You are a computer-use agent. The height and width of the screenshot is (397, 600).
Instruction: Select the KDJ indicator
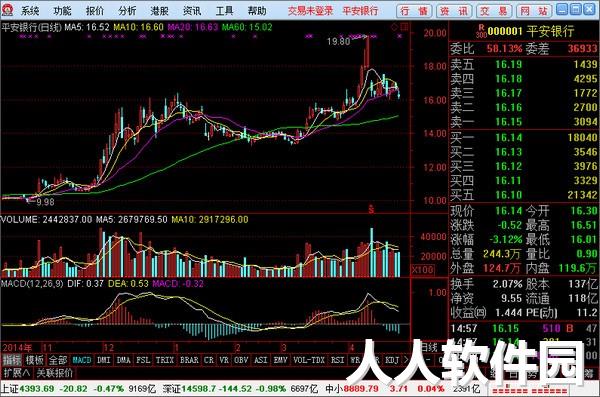click(x=392, y=360)
